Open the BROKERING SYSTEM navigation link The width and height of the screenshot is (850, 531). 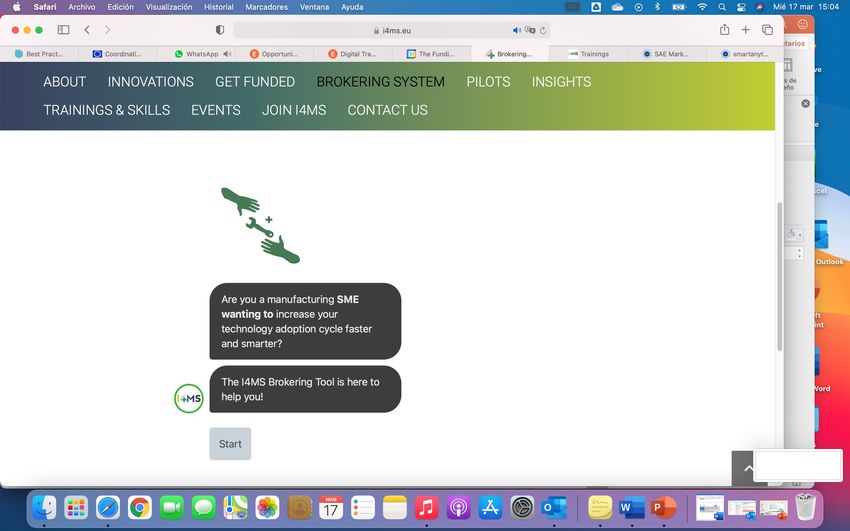coord(381,82)
